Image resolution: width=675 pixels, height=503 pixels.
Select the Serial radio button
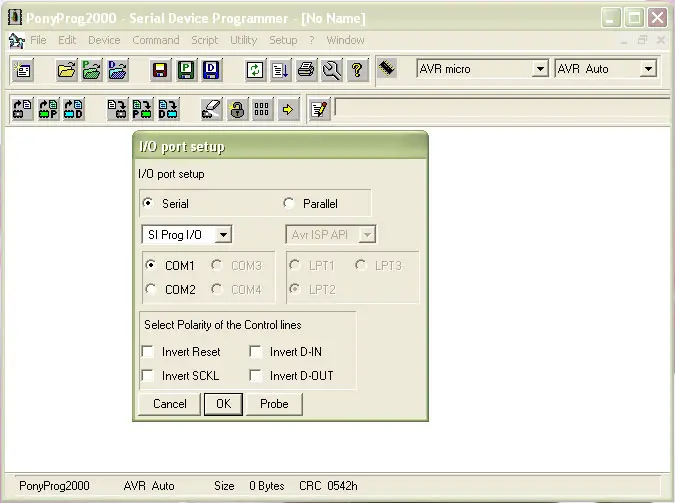pyautogui.click(x=148, y=203)
